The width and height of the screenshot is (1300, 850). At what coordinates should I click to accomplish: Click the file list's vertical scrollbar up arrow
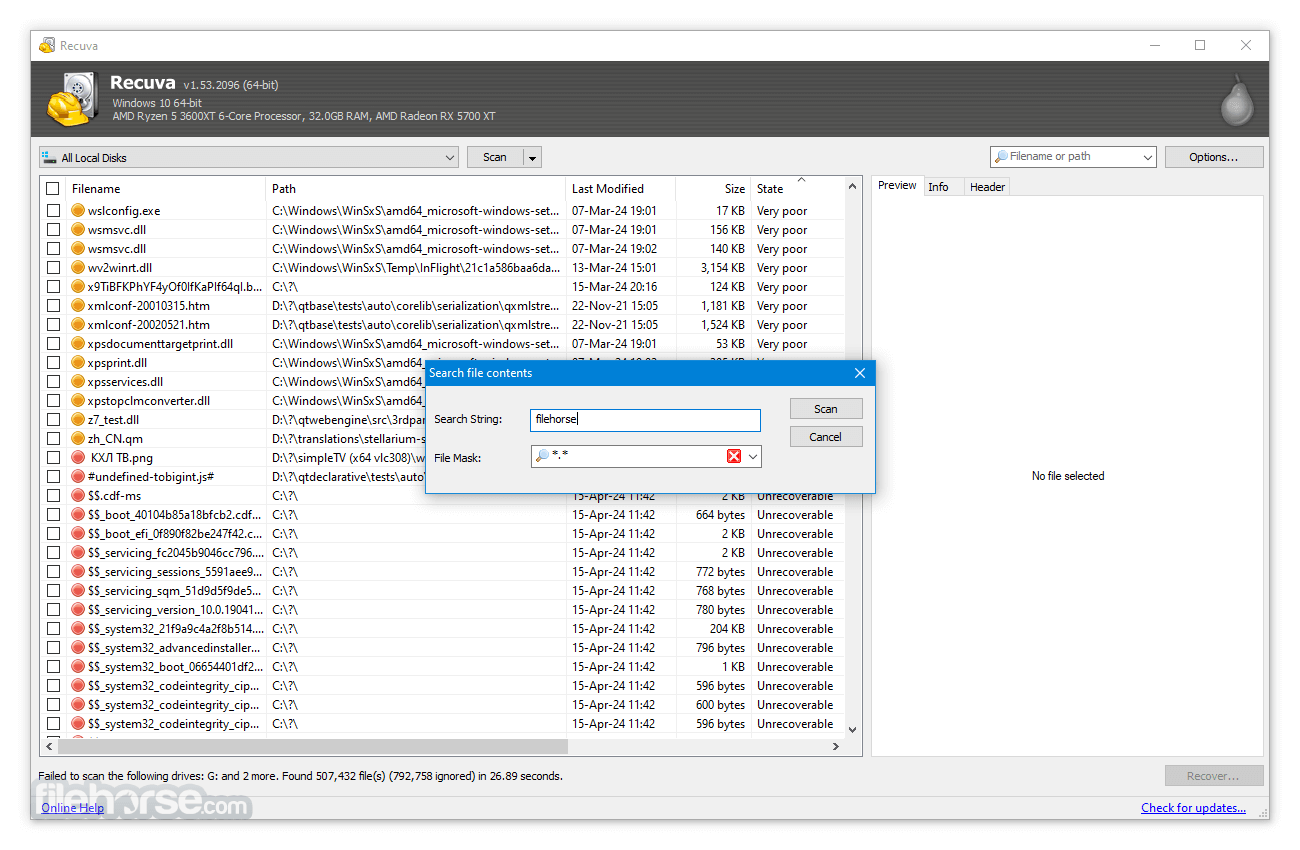click(853, 187)
